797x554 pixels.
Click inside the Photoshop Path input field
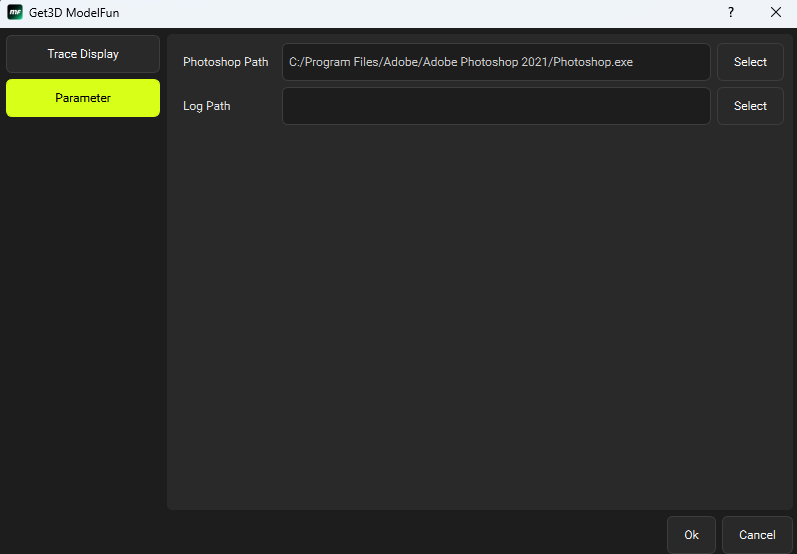tap(495, 62)
